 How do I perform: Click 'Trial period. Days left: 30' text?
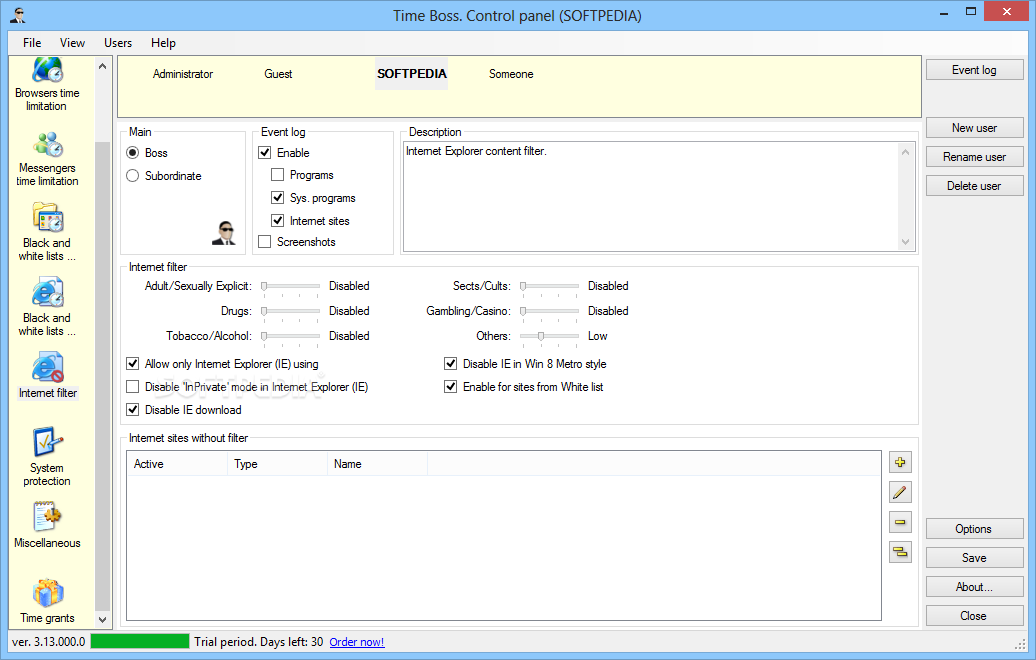pyautogui.click(x=259, y=642)
